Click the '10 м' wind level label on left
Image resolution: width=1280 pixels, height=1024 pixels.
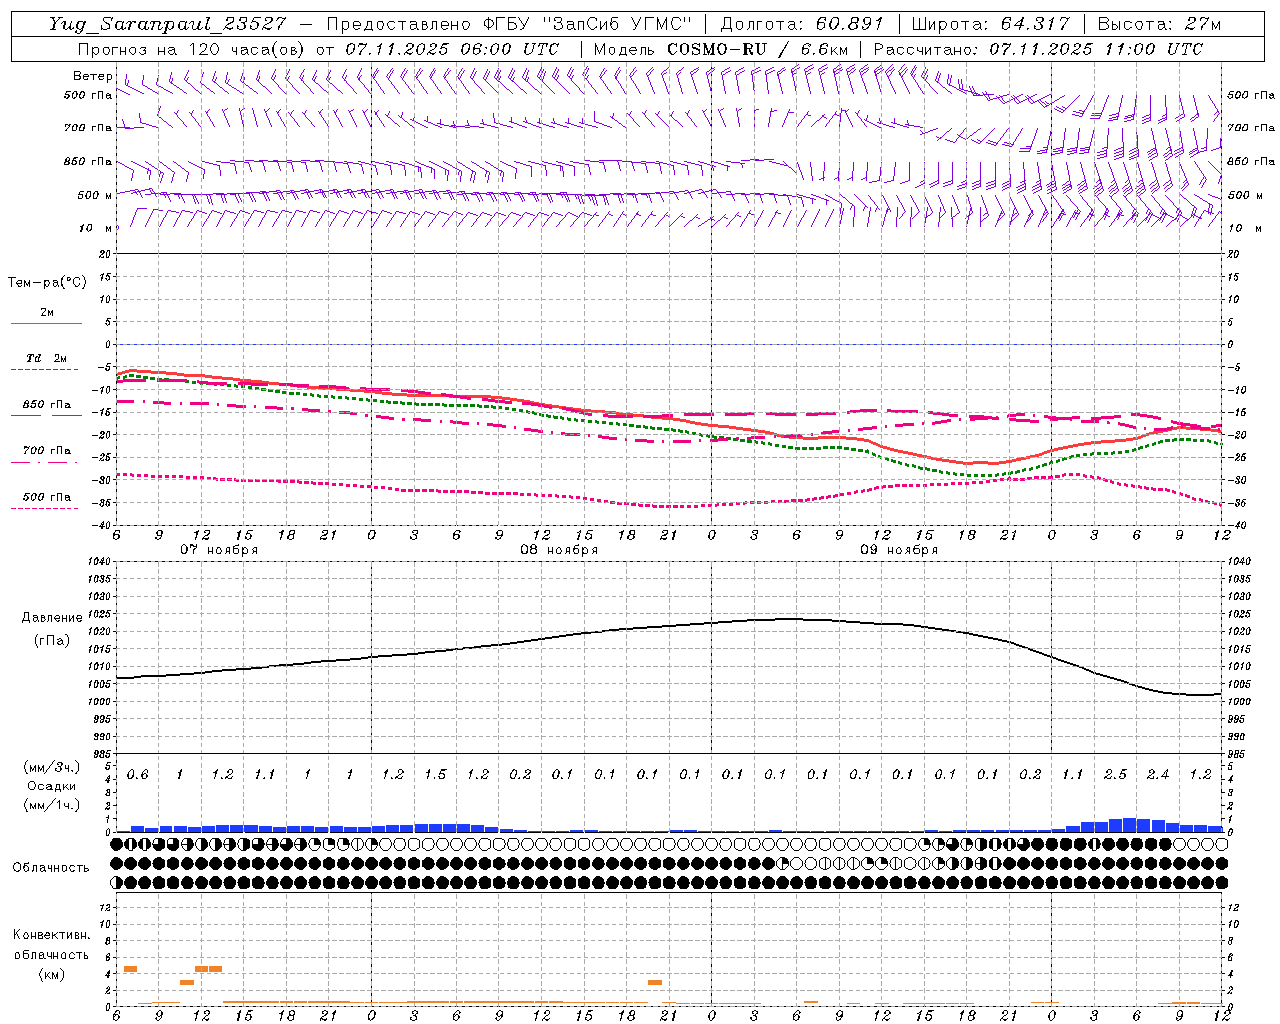(95, 228)
